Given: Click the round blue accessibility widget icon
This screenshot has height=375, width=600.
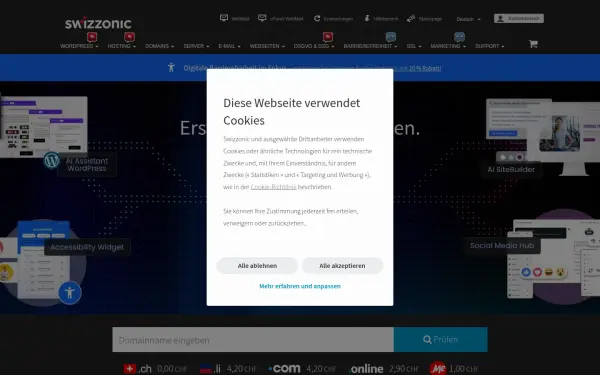Looking at the screenshot, I should [70, 293].
